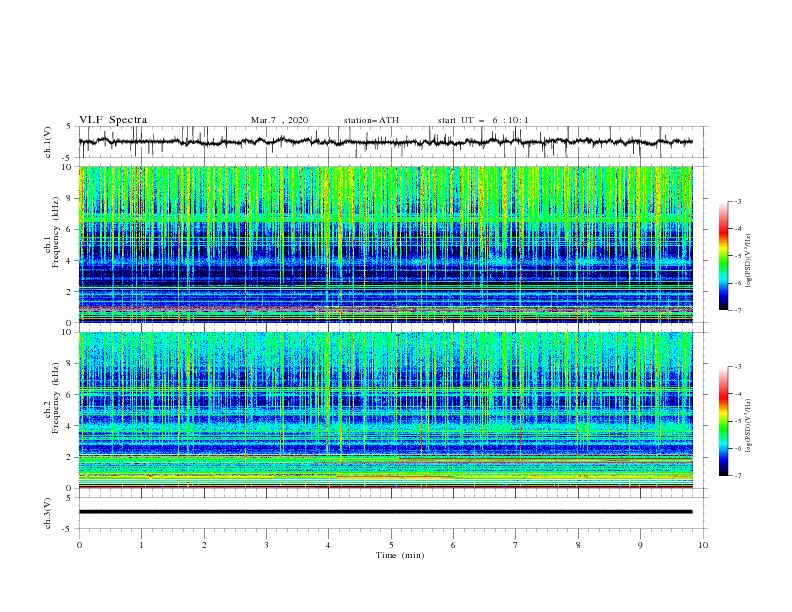Click the log(PSD) label beside upper colorbar

tap(749, 261)
